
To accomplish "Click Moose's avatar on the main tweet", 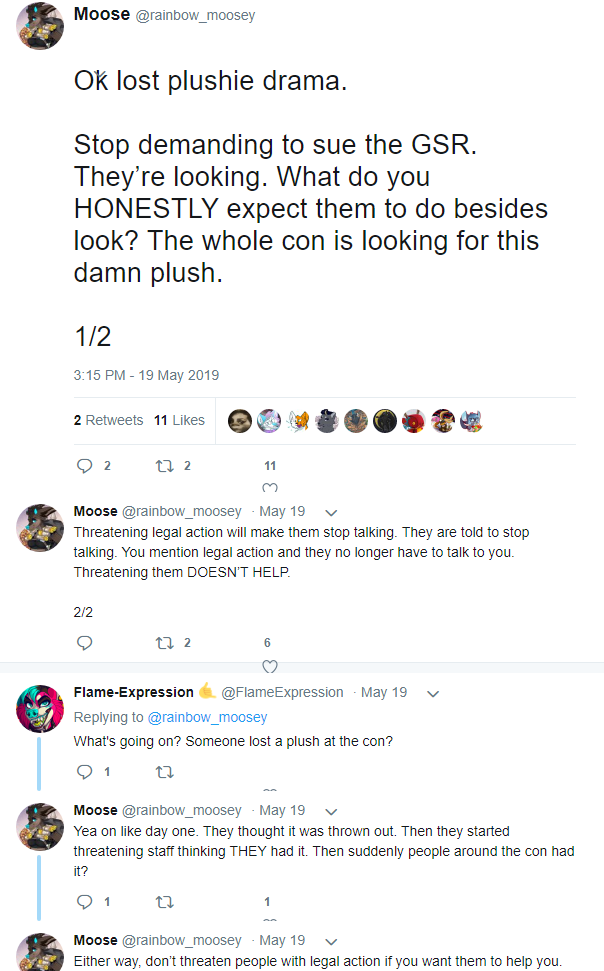I will coord(41,27).
